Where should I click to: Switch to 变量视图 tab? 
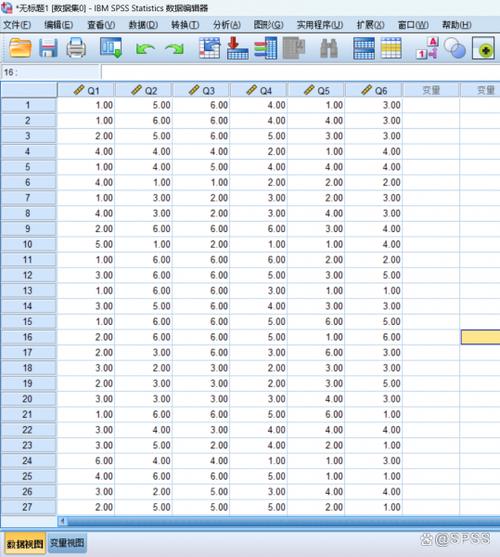pyautogui.click(x=67, y=543)
